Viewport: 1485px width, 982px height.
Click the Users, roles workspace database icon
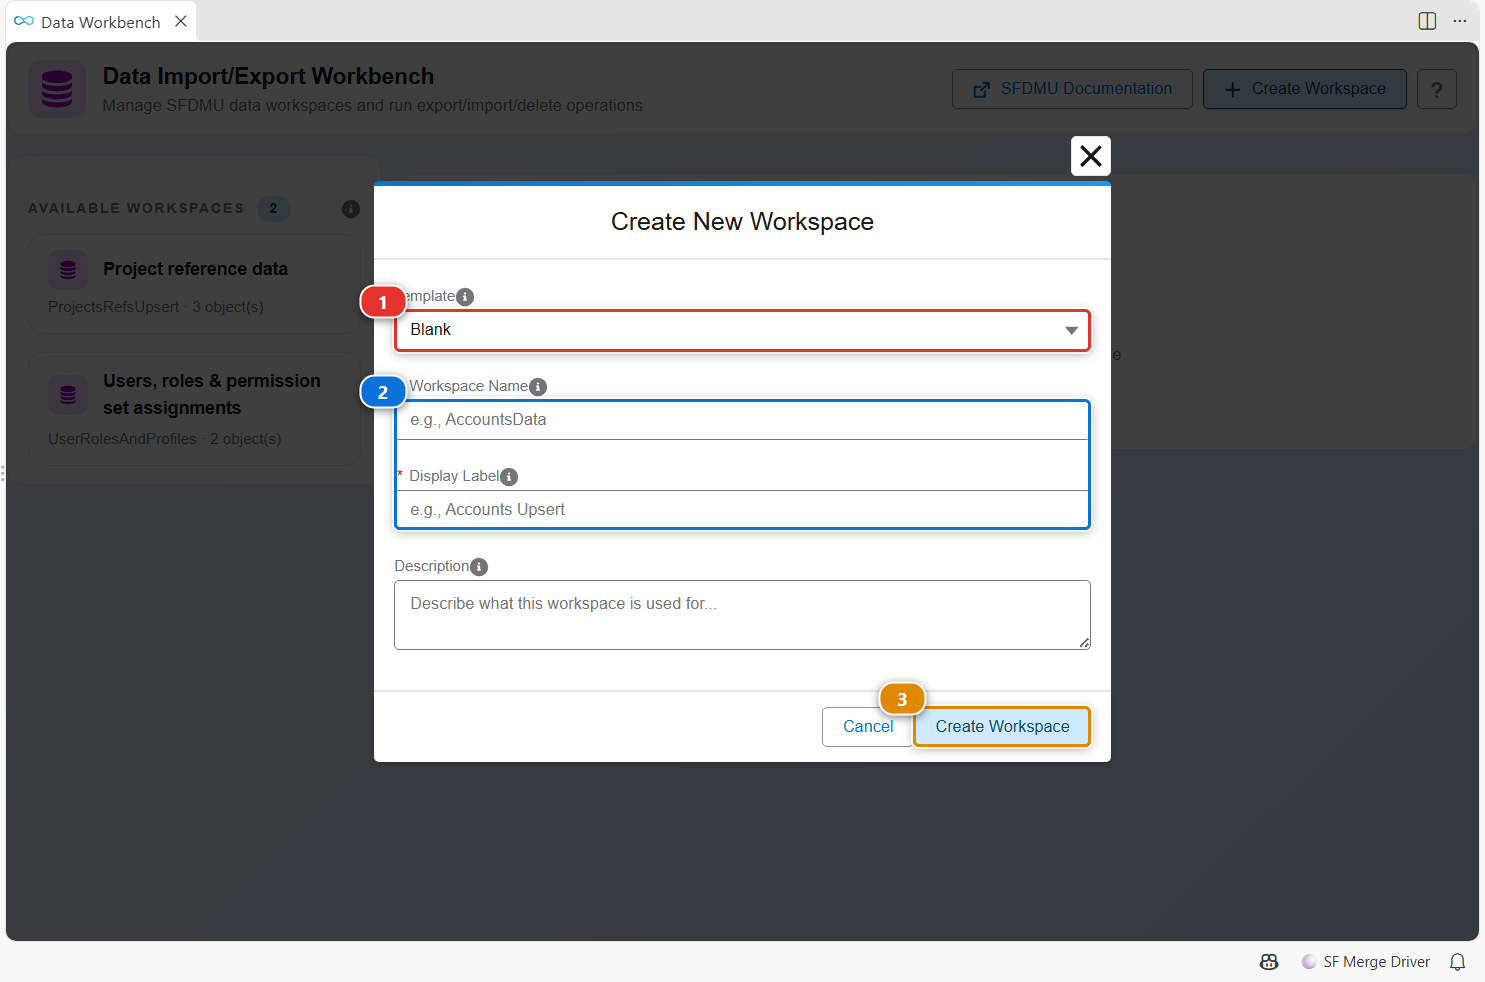pyautogui.click(x=68, y=395)
